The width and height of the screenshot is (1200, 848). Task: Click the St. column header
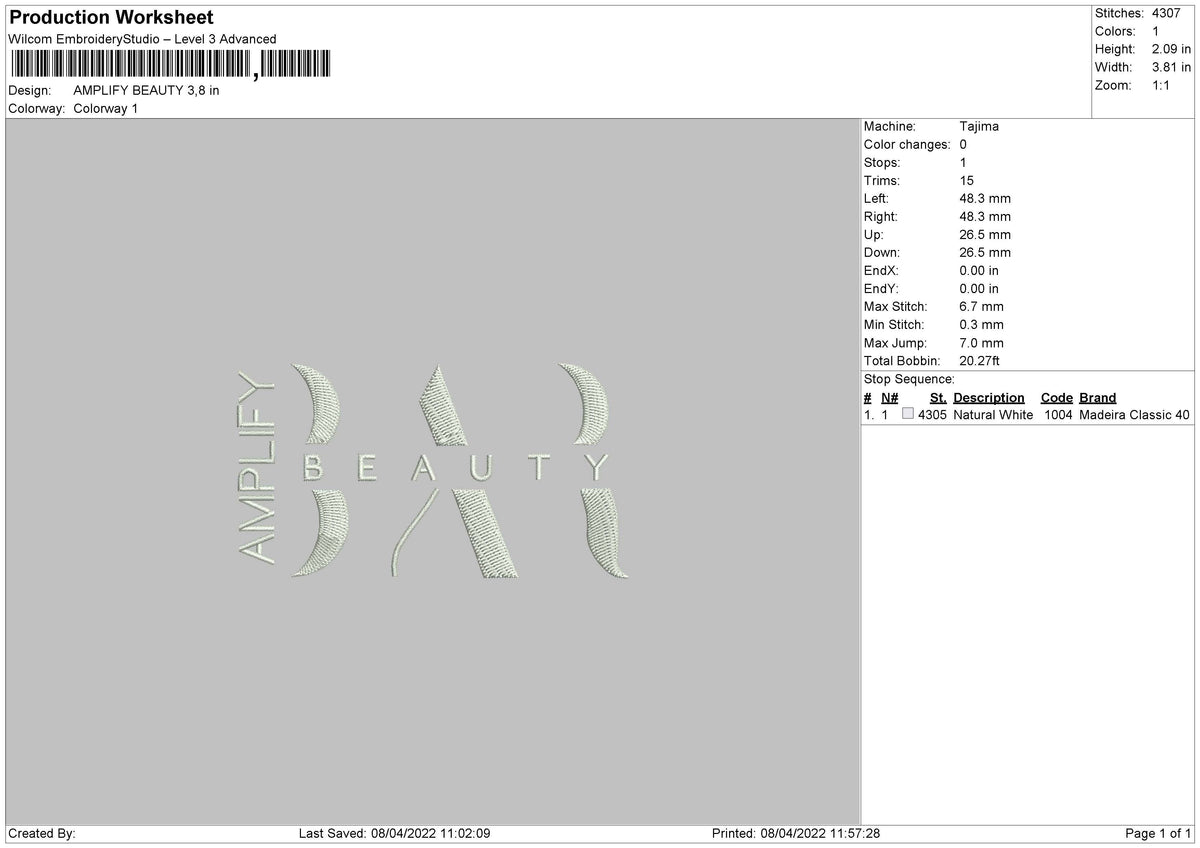pyautogui.click(x=938, y=397)
